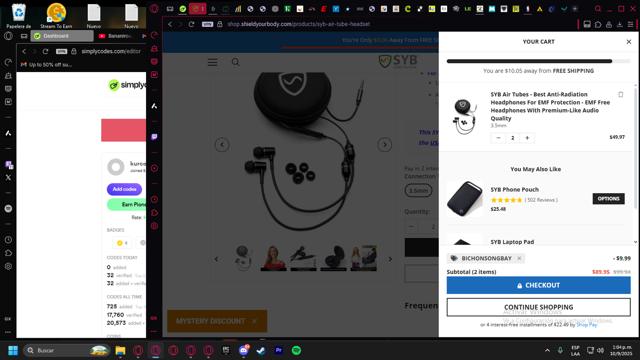Click the shieldyourbody address bar URL
640x360 pixels.
299,24
